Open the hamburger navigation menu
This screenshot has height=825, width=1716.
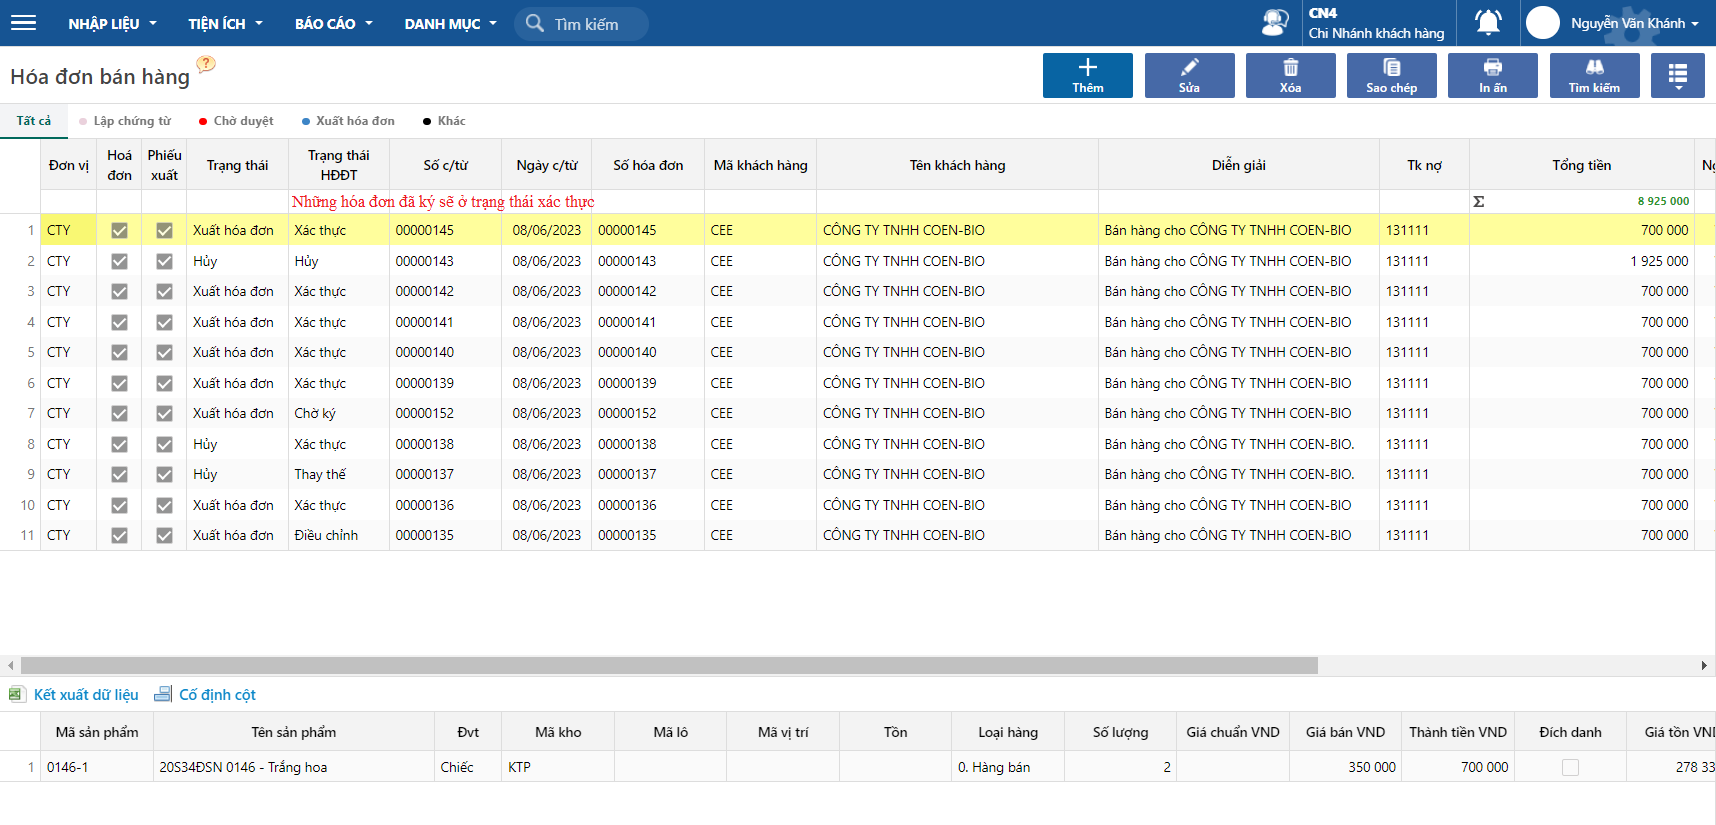[x=23, y=23]
